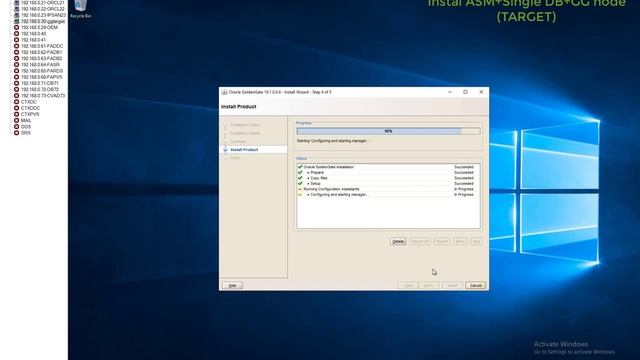
Task: Select second Installation step in wizard sidebar
Action: pyautogui.click(x=245, y=133)
